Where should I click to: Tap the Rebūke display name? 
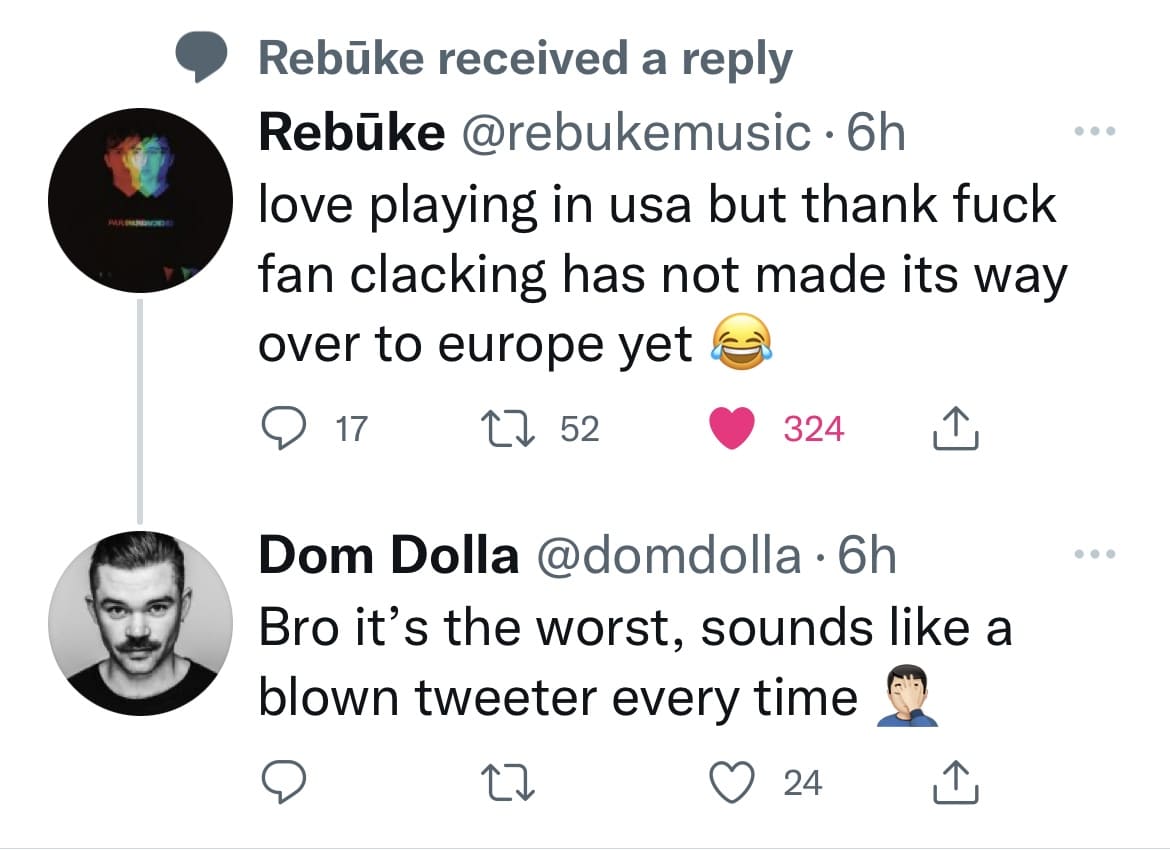tap(351, 134)
